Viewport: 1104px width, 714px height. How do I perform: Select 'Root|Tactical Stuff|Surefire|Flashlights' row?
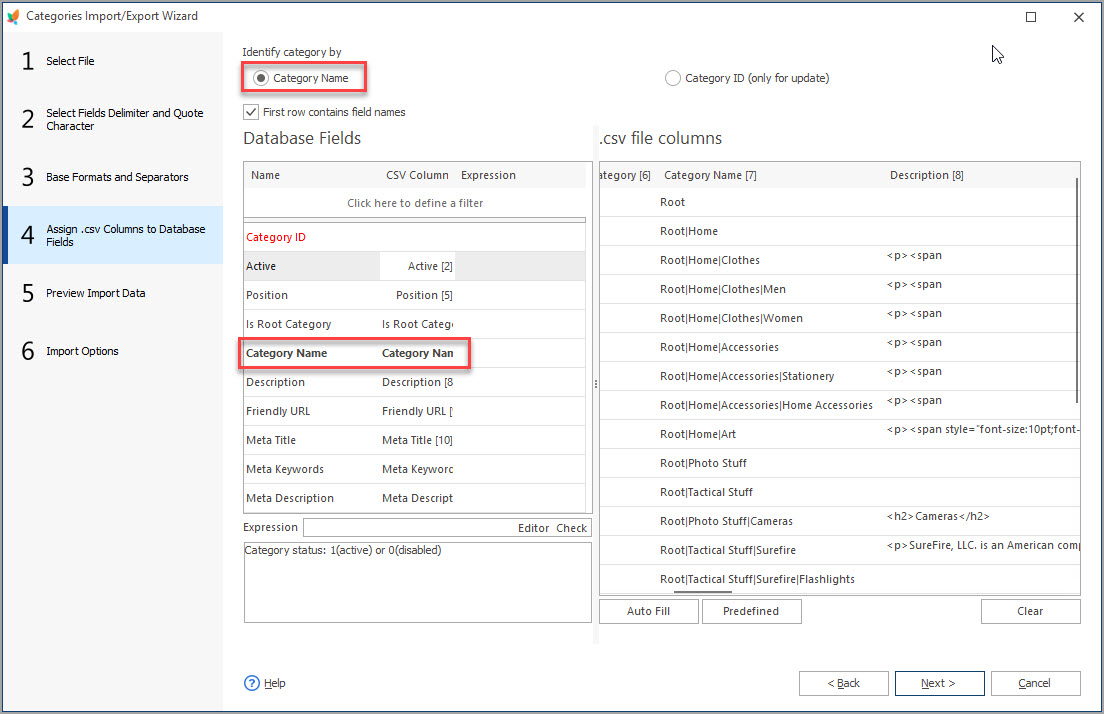839,579
